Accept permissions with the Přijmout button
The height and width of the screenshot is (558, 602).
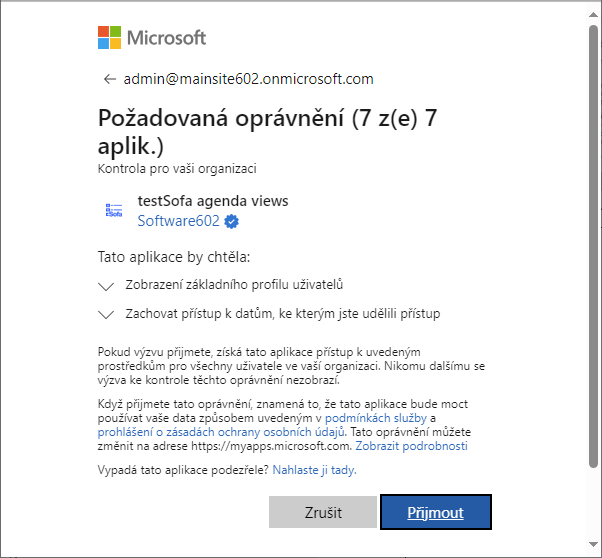[x=436, y=512]
